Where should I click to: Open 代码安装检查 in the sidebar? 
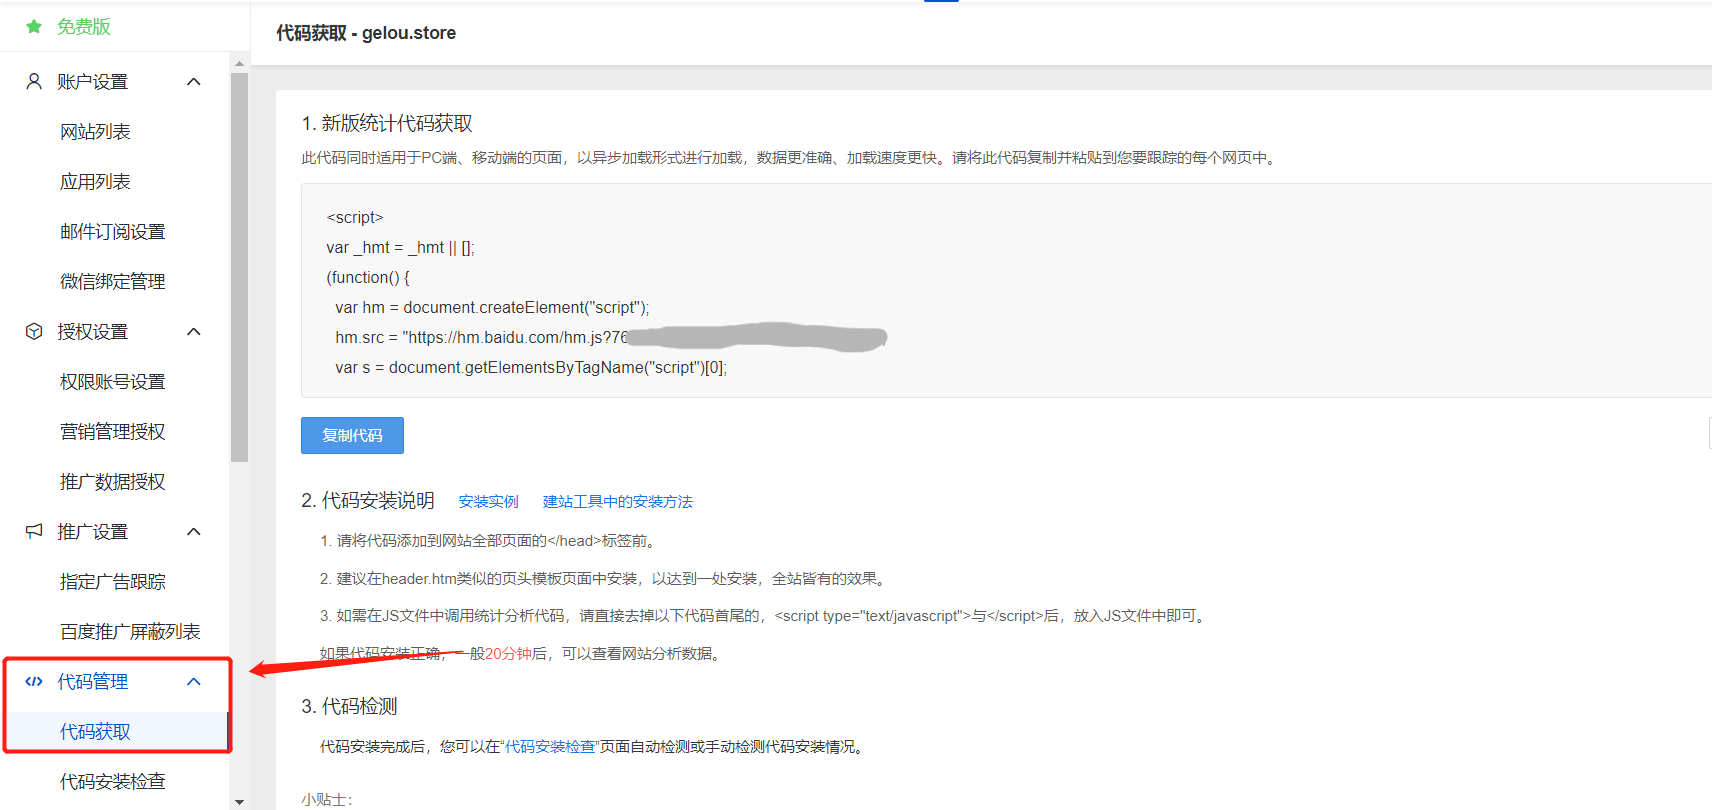(112, 781)
